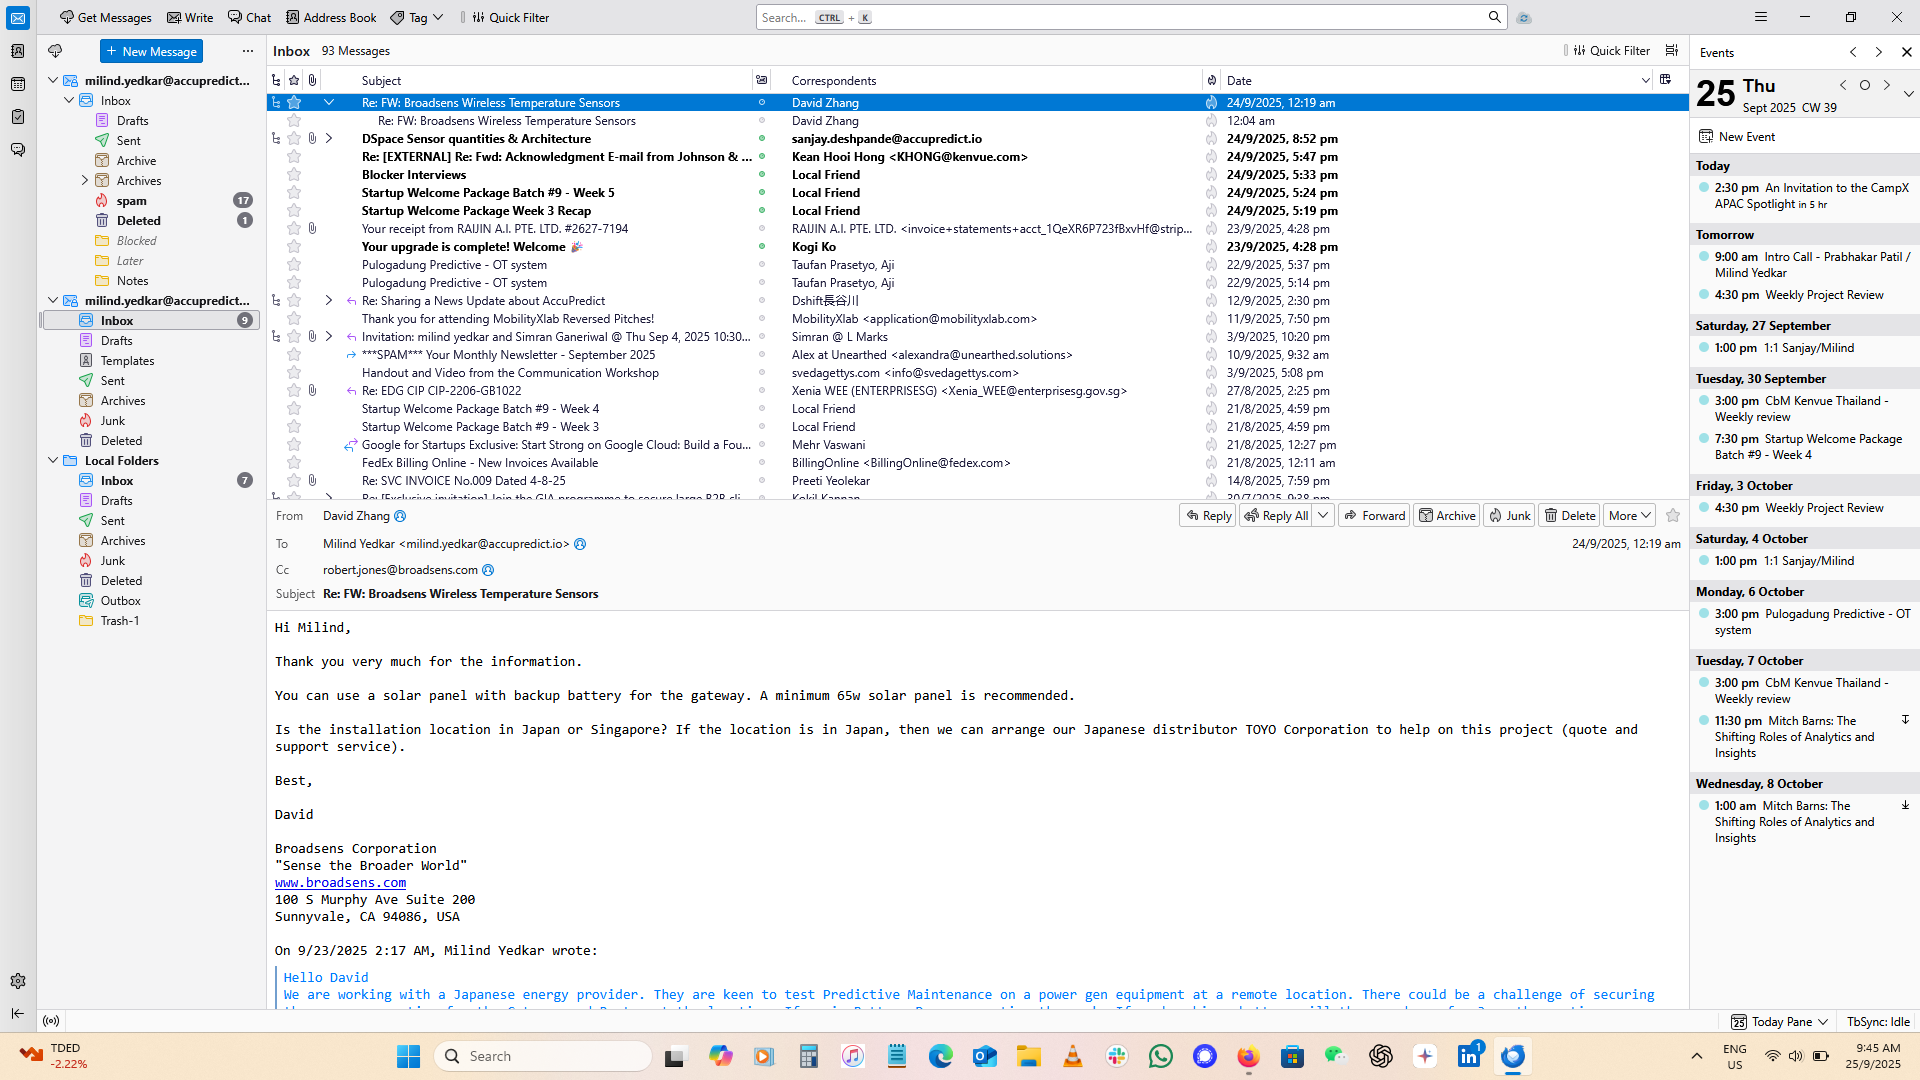Open the Reply All dropdown arrow

[x=1323, y=516]
